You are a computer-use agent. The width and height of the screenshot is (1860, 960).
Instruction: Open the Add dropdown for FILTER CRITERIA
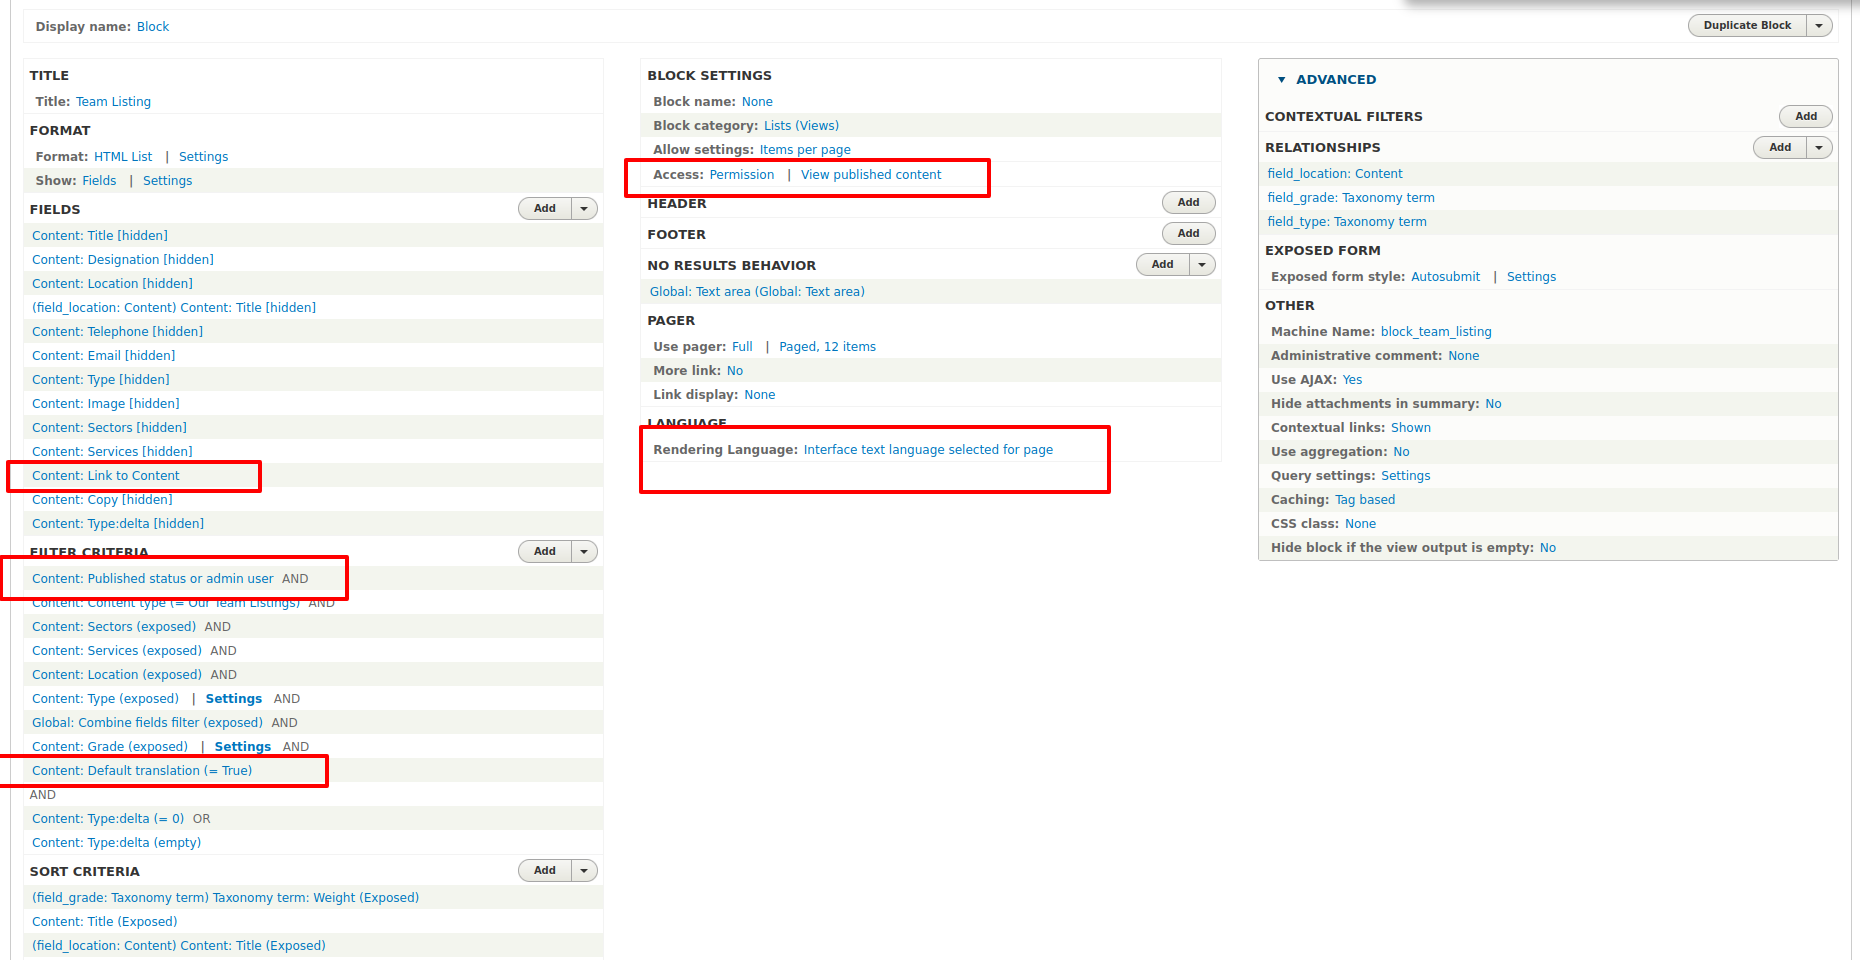pos(584,551)
